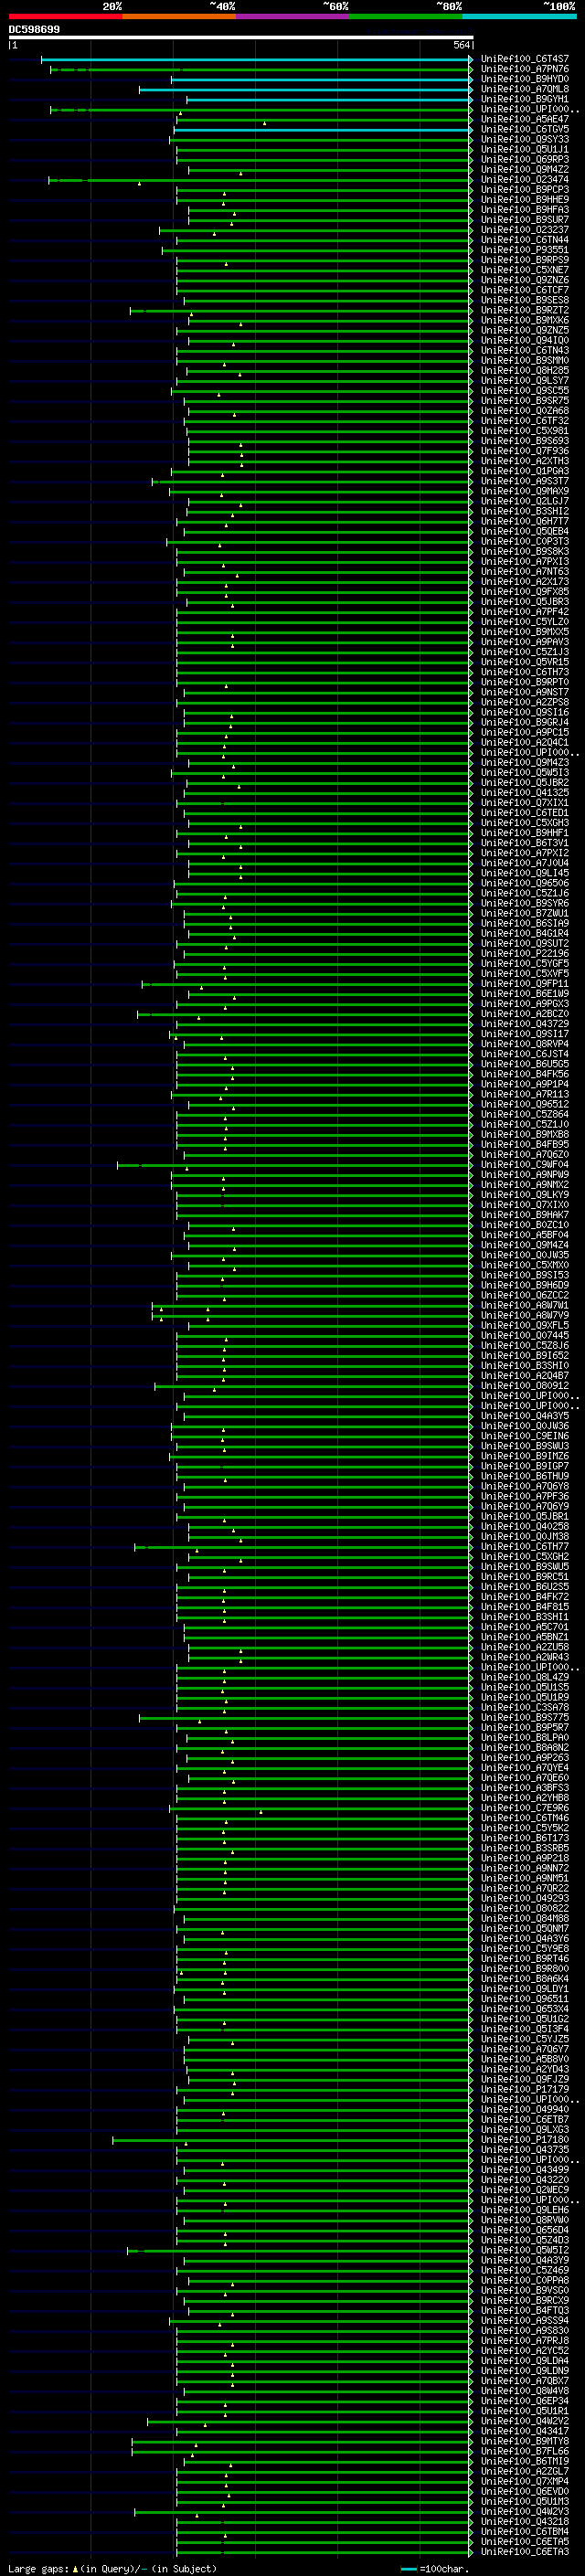This screenshot has height=2576, width=585.
Task: Select the UniRef100_Q8RVP4 label
Action: pyautogui.click(x=525, y=1044)
